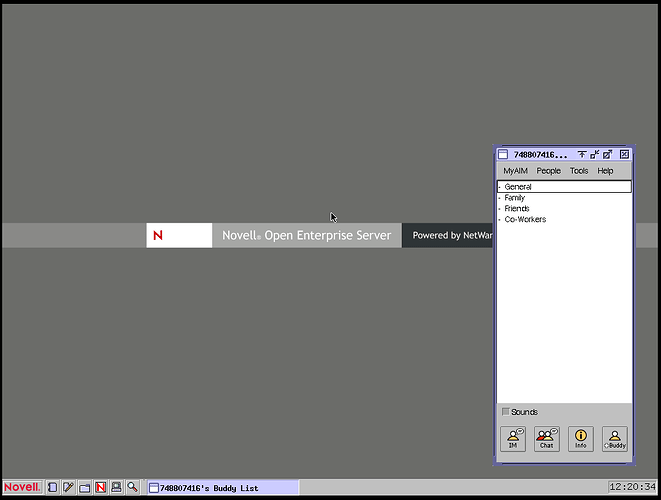Open the MyAIM menu
This screenshot has height=500, width=661.
click(515, 171)
